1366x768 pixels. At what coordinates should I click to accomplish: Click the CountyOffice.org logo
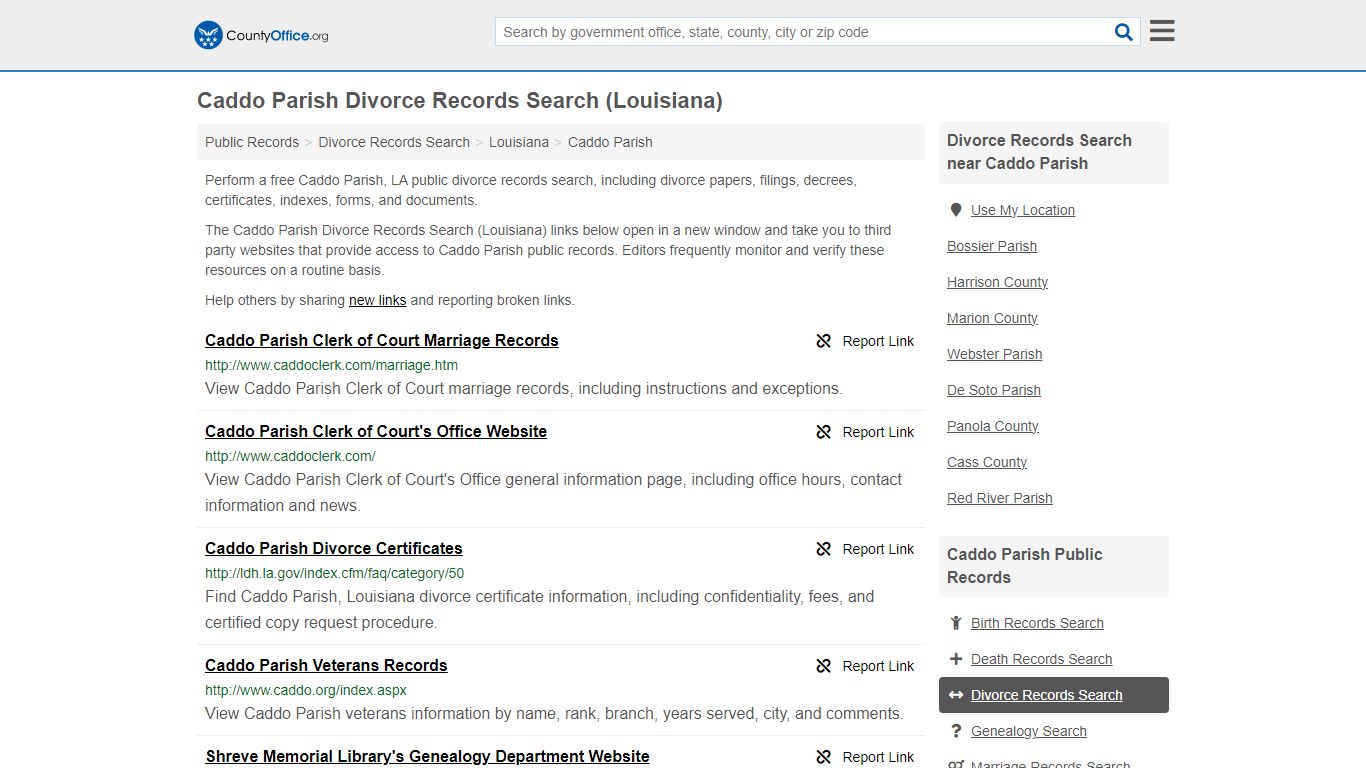[261, 35]
